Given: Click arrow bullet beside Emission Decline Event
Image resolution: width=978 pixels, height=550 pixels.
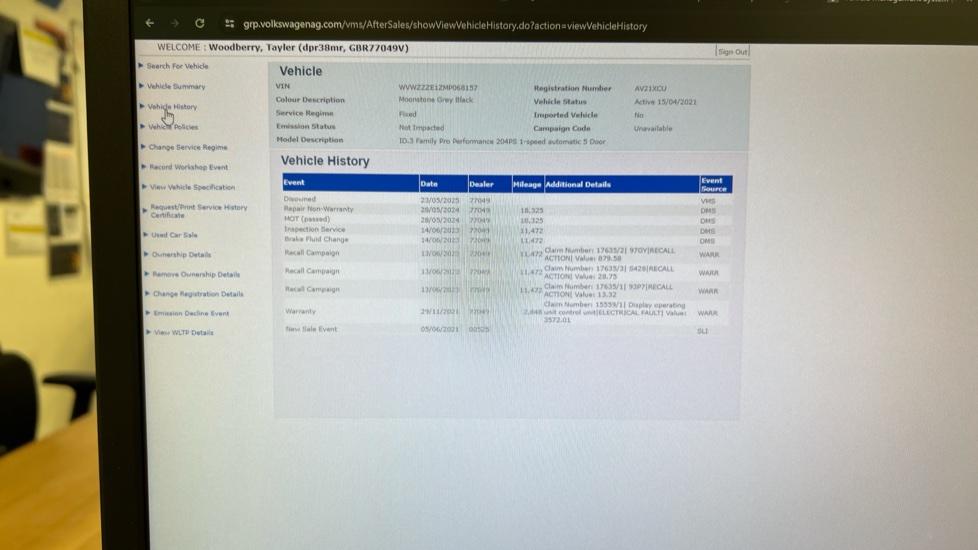Looking at the screenshot, I should pyautogui.click(x=148, y=313).
